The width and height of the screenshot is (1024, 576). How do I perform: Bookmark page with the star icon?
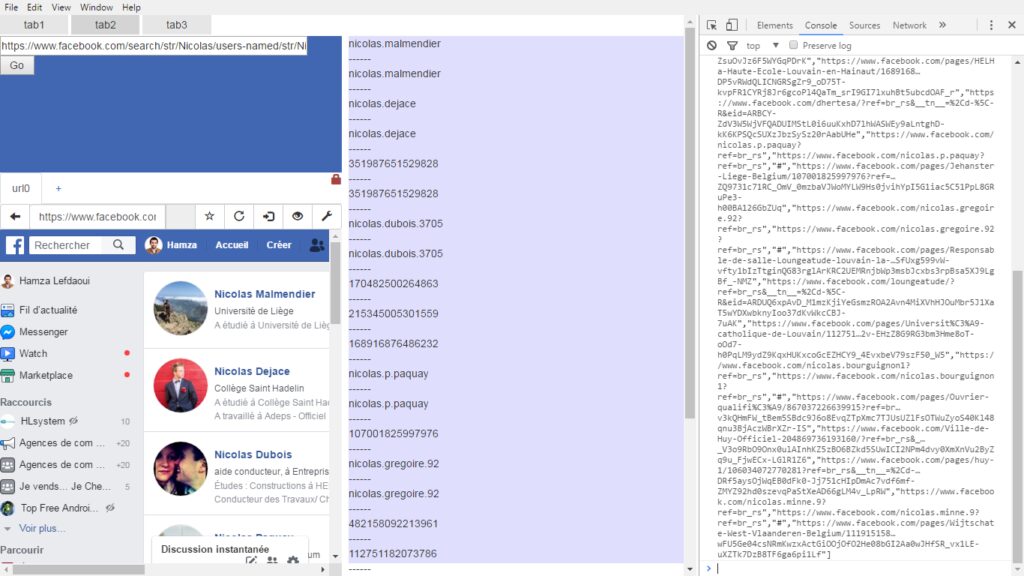click(x=210, y=216)
